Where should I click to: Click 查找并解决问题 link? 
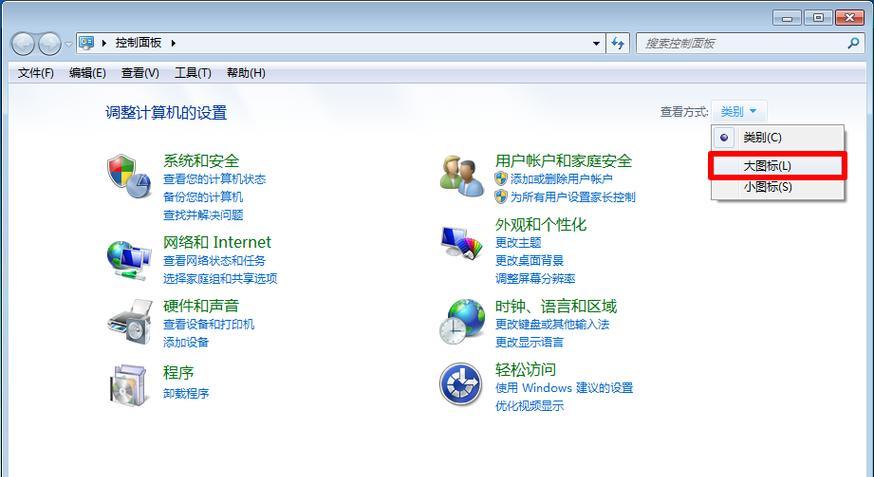coord(203,215)
